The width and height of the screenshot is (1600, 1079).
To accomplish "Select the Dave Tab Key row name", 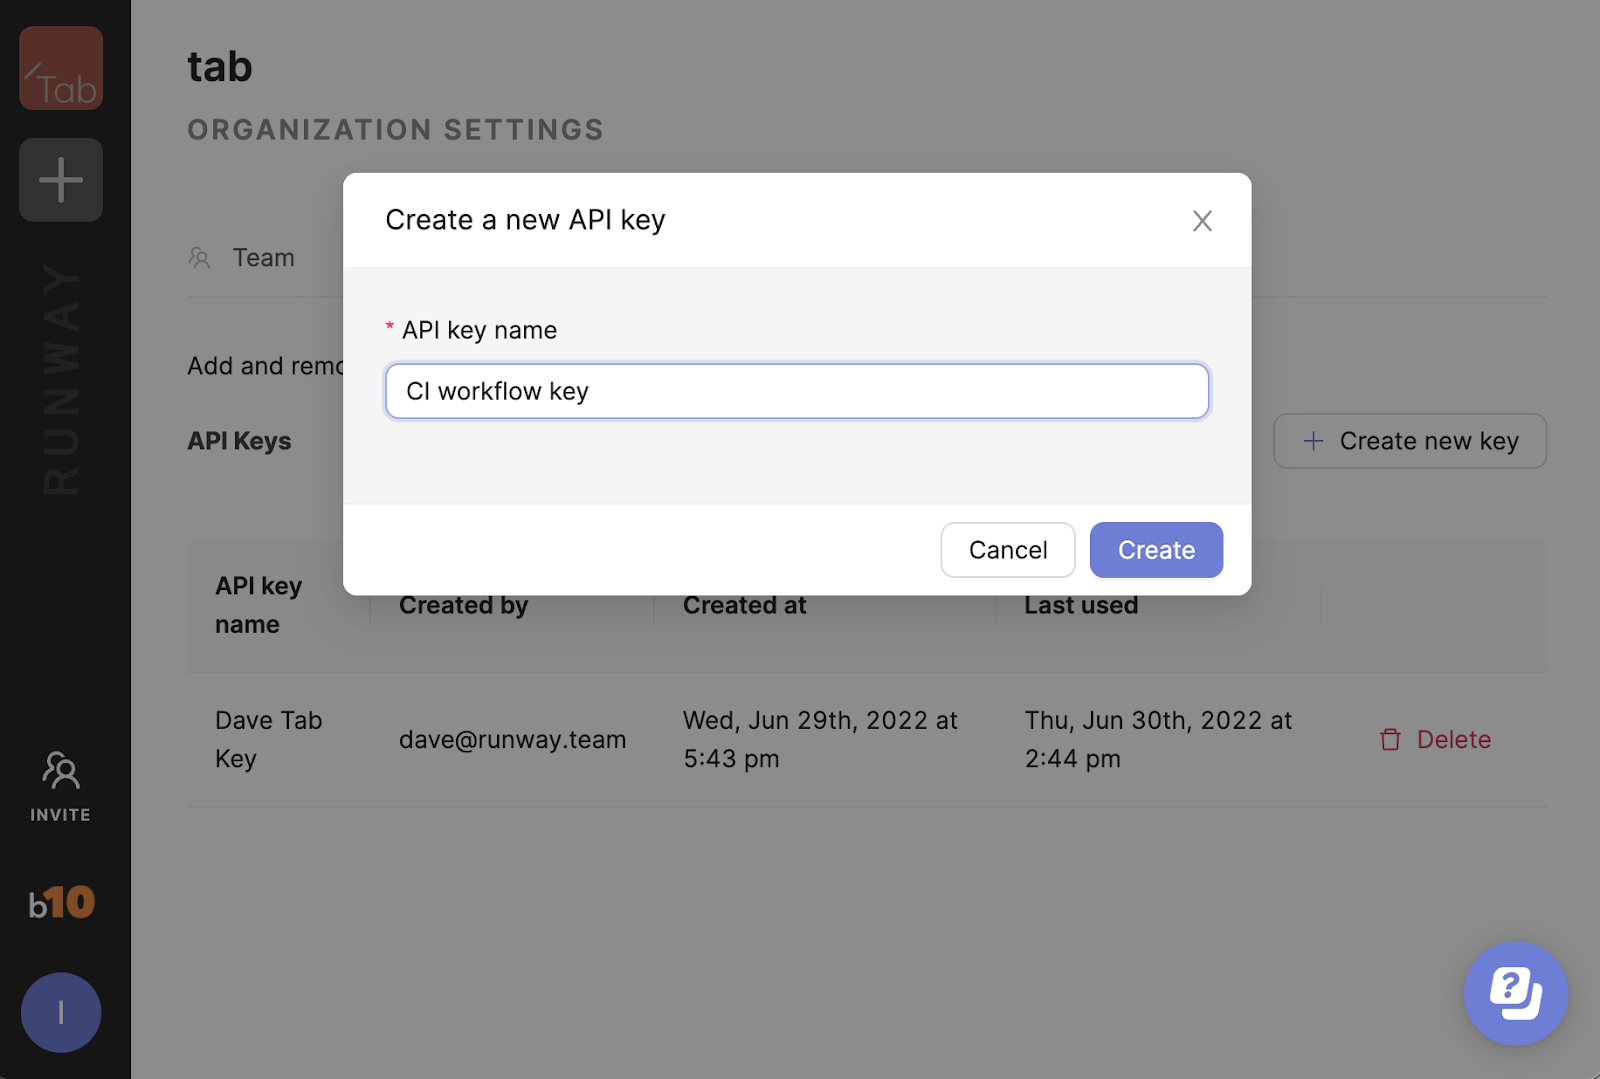I will point(268,739).
